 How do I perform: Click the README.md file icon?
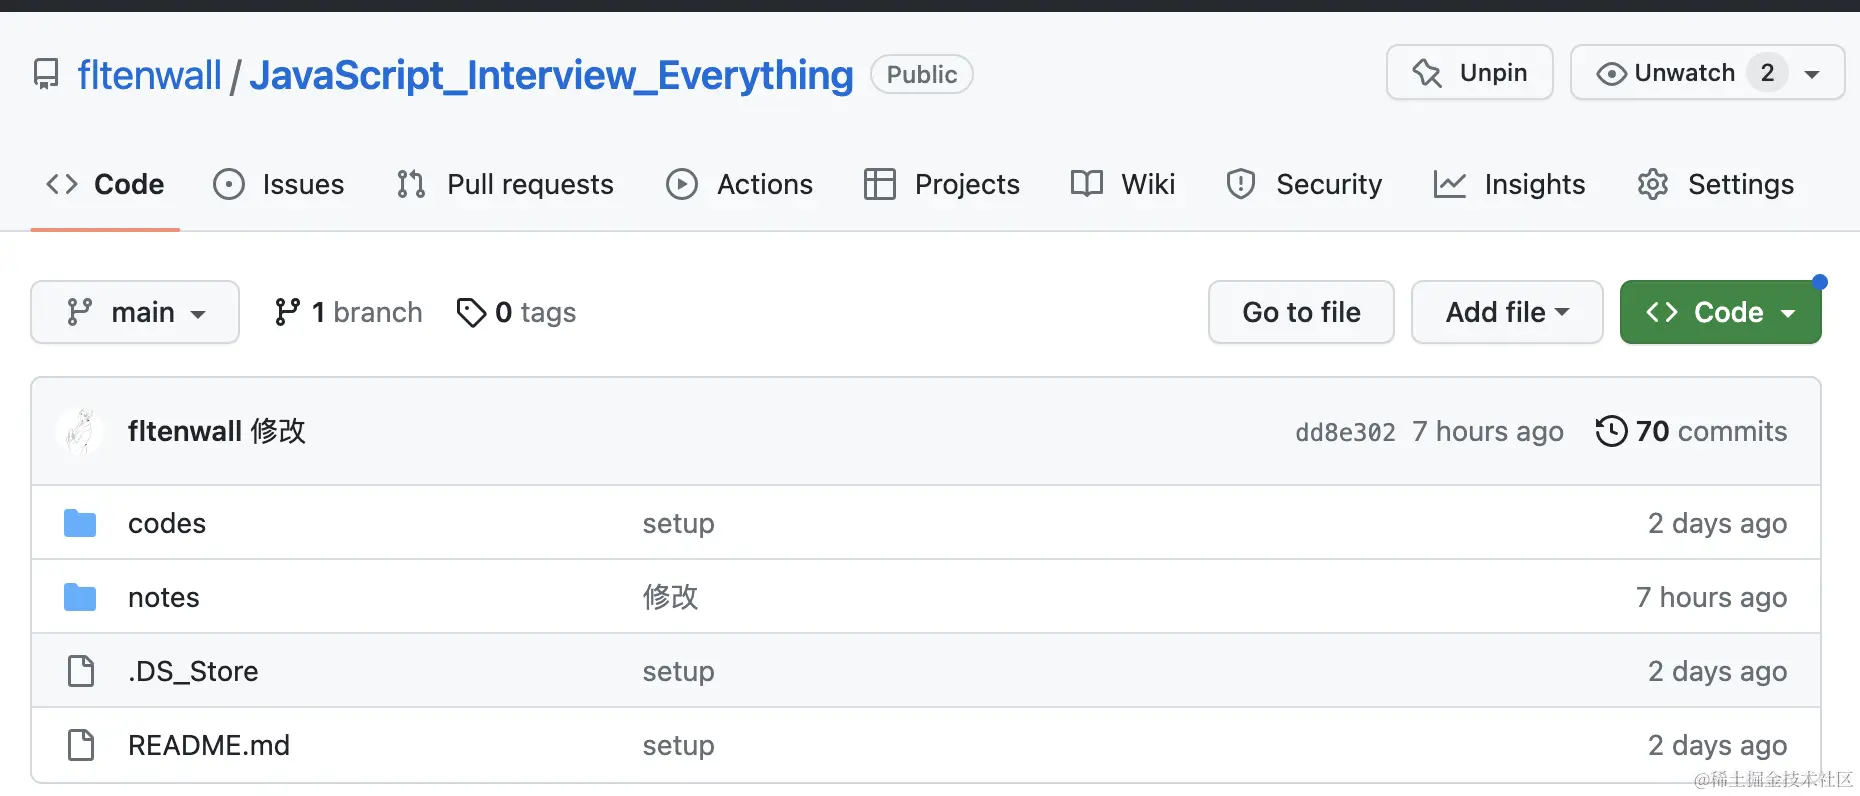coord(81,745)
